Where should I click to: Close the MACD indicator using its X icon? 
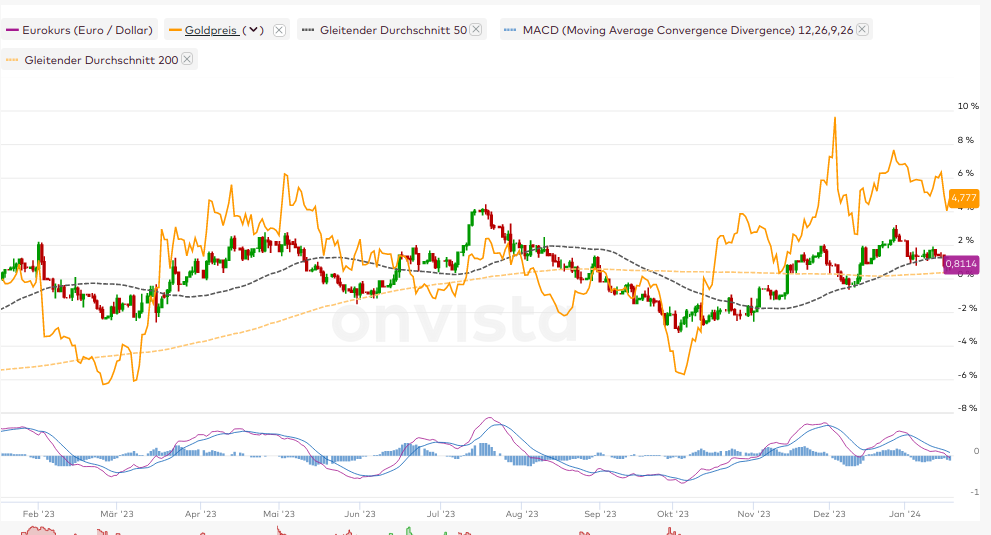point(862,30)
